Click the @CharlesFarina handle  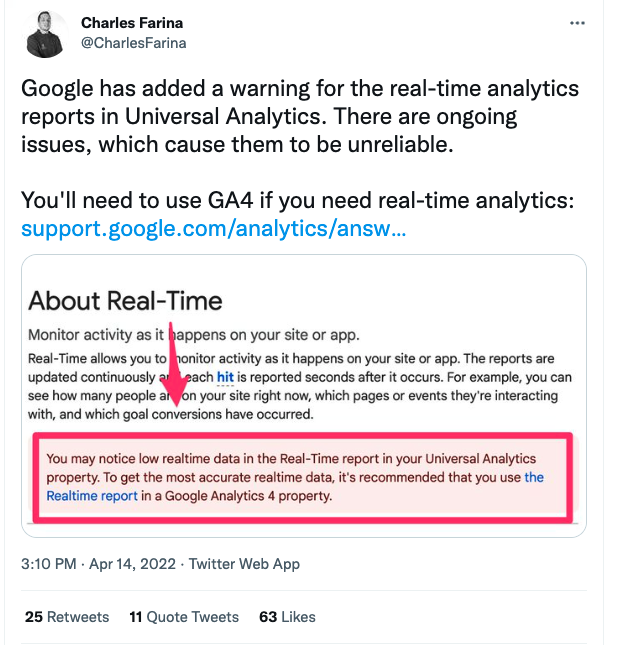coord(133,43)
